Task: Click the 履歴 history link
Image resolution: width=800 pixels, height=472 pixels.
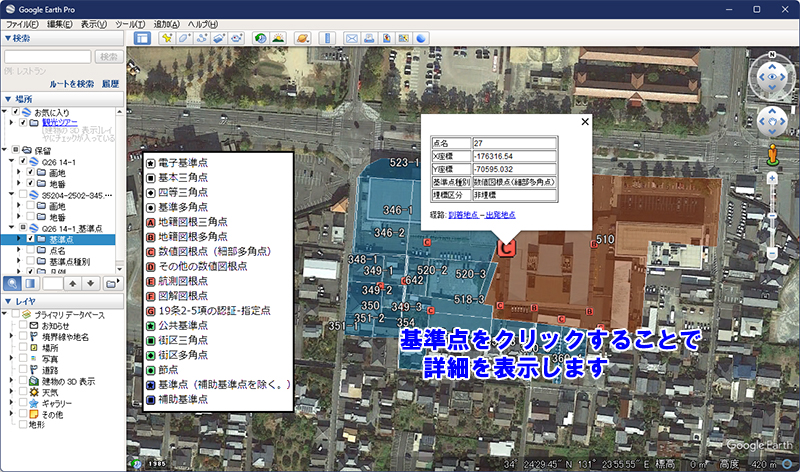Action: pyautogui.click(x=111, y=84)
